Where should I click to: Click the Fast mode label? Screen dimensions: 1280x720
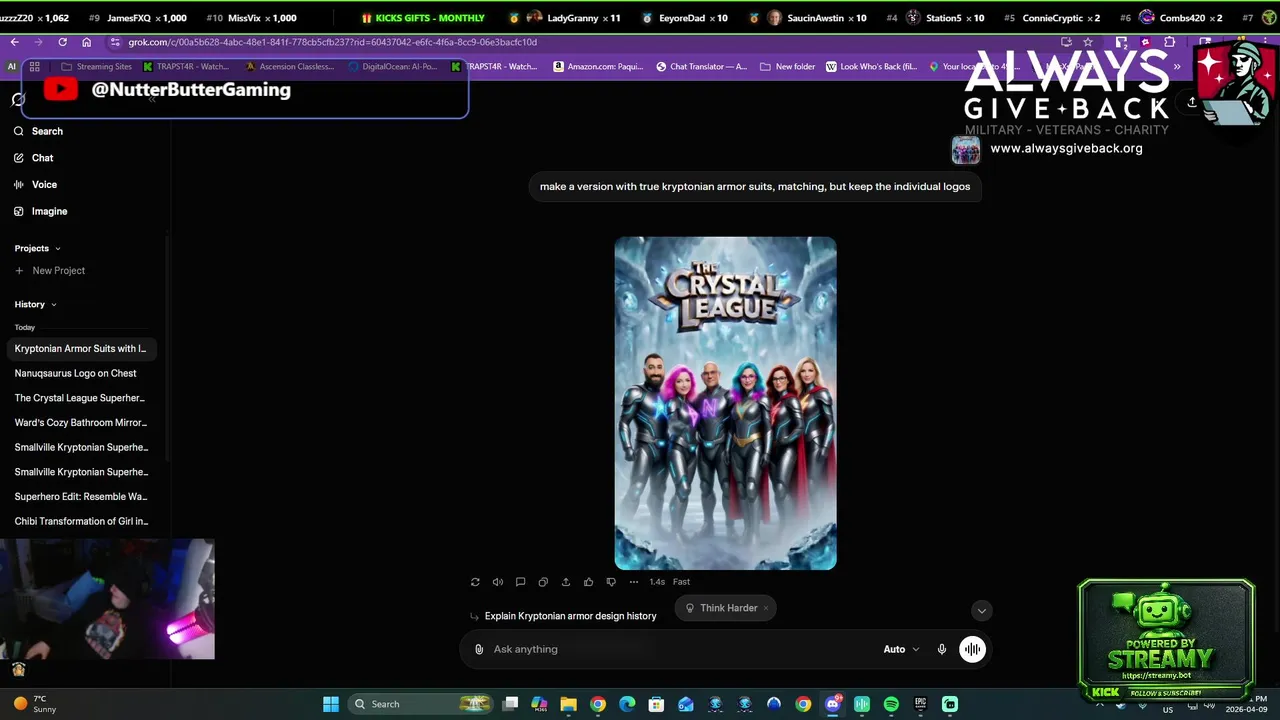(x=681, y=582)
